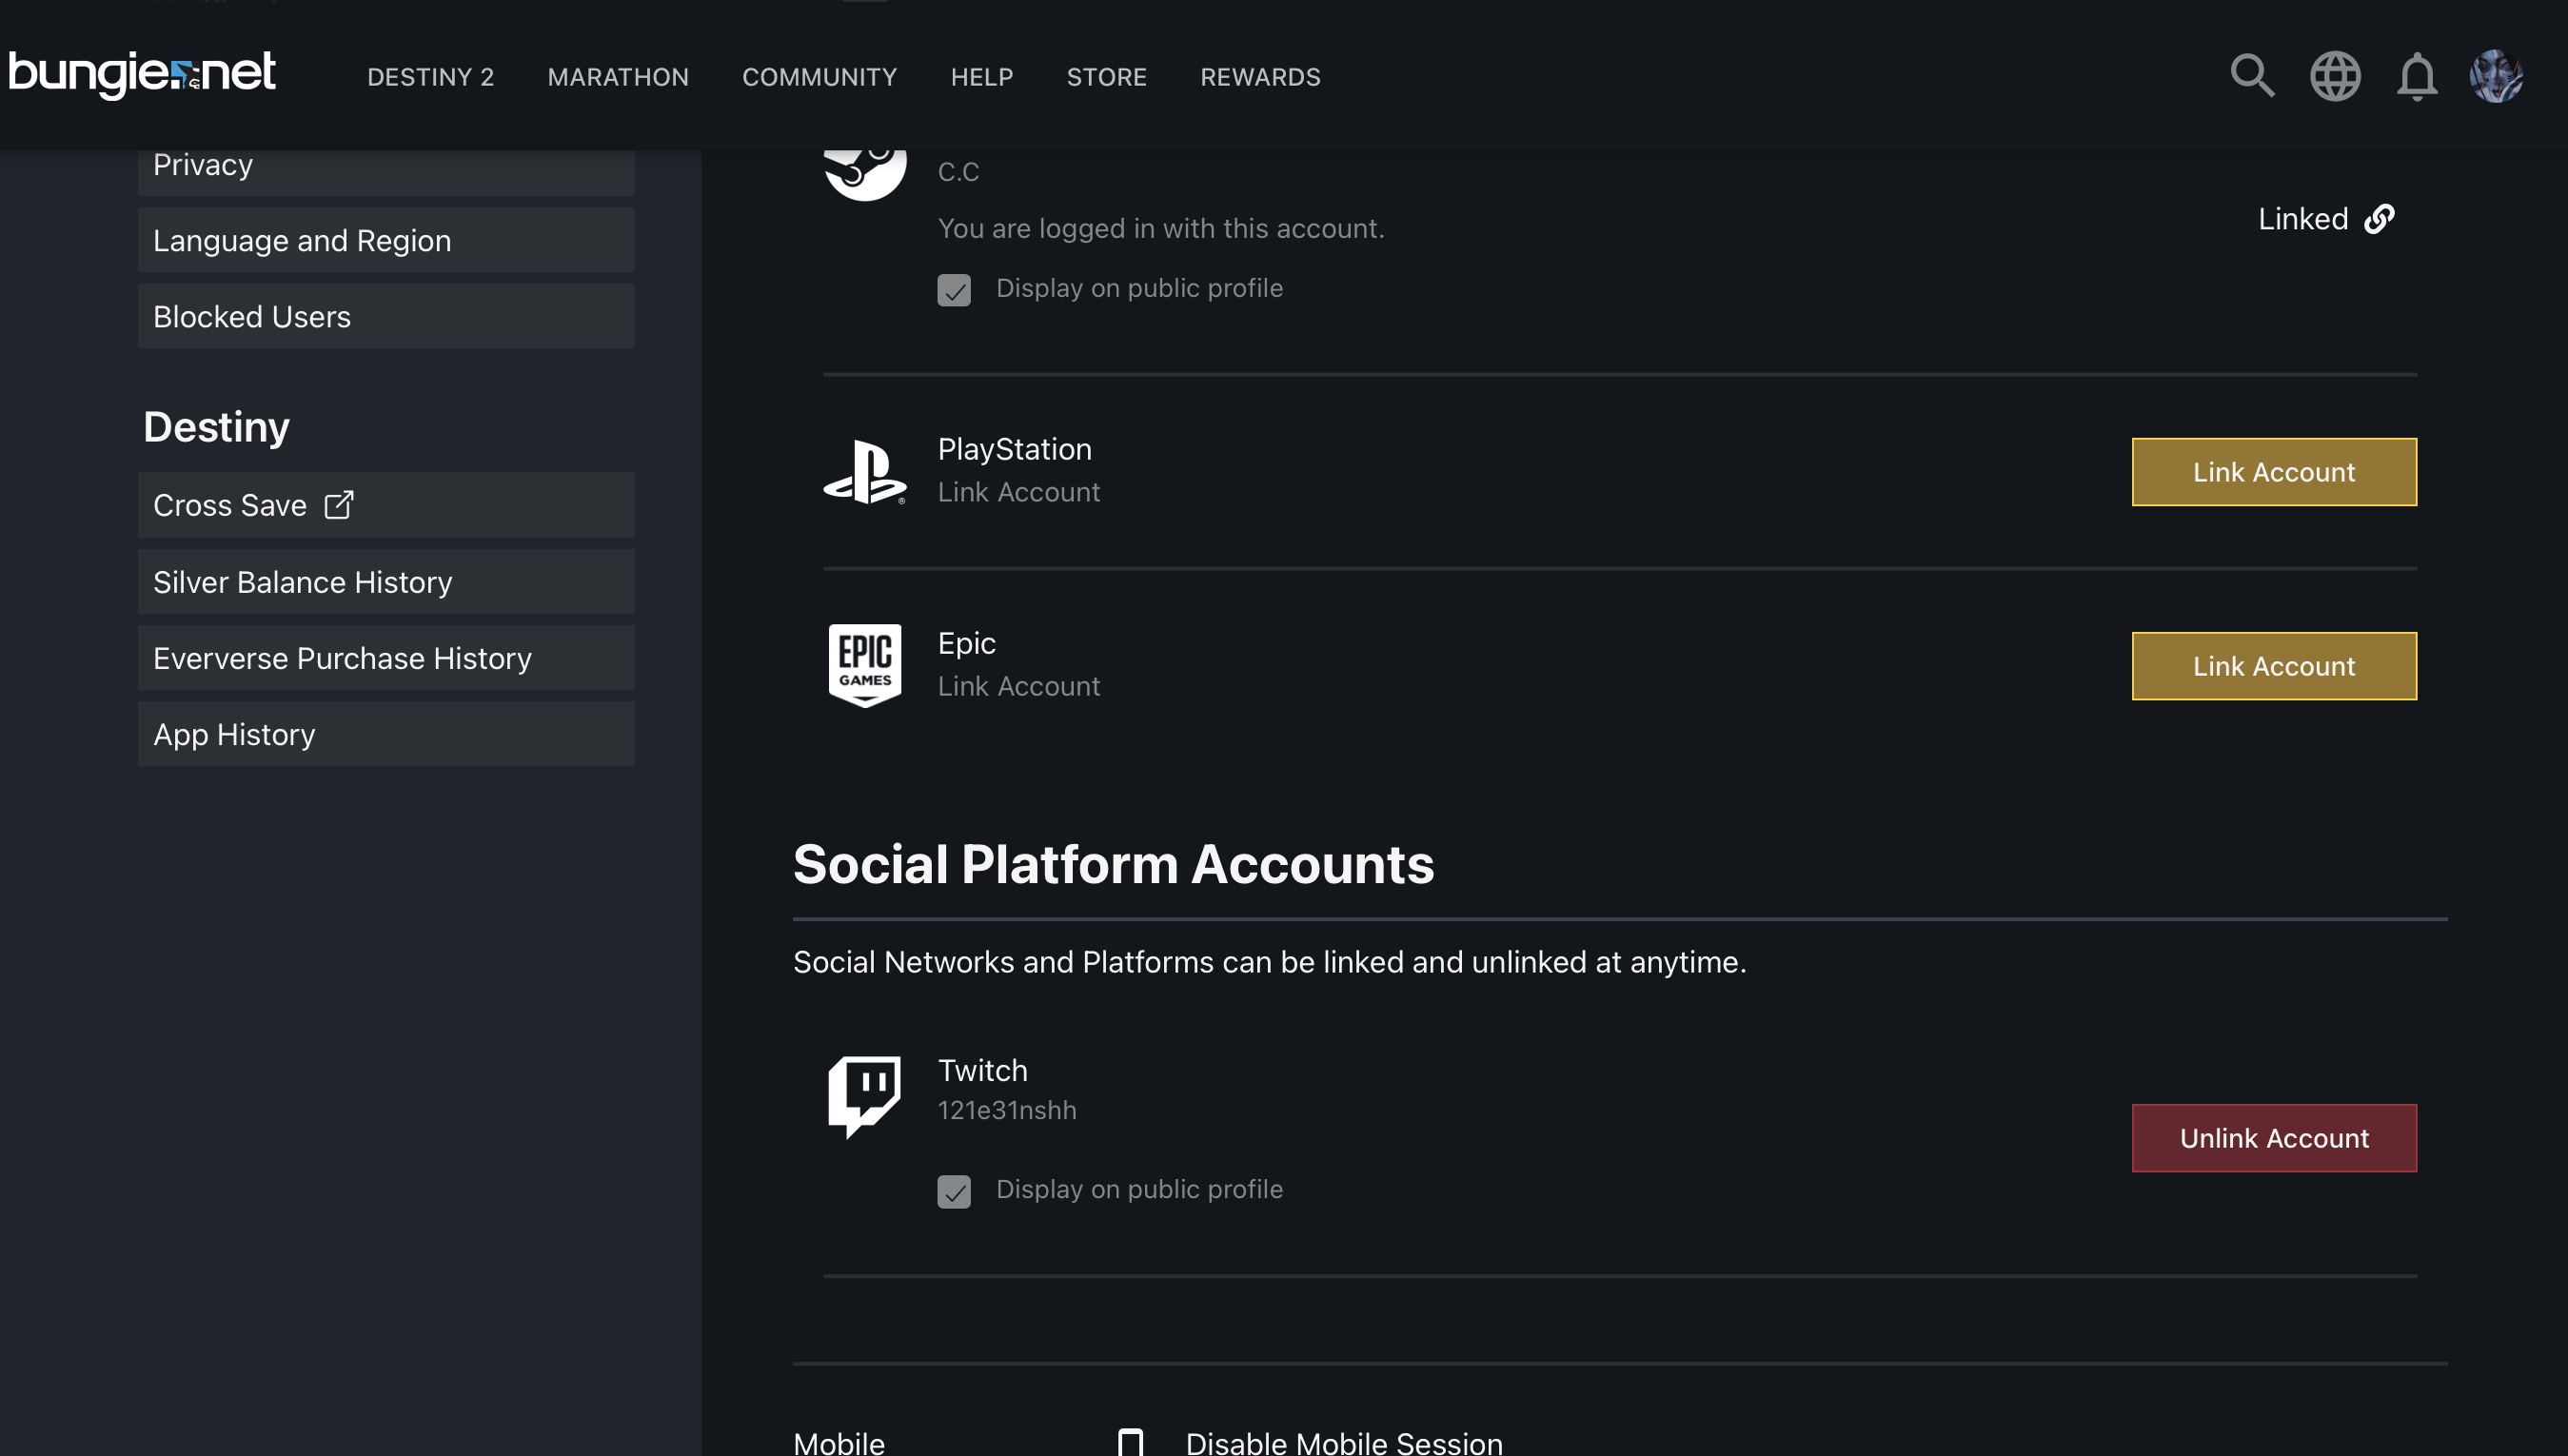Click the user avatar thumbnail

tap(2496, 76)
